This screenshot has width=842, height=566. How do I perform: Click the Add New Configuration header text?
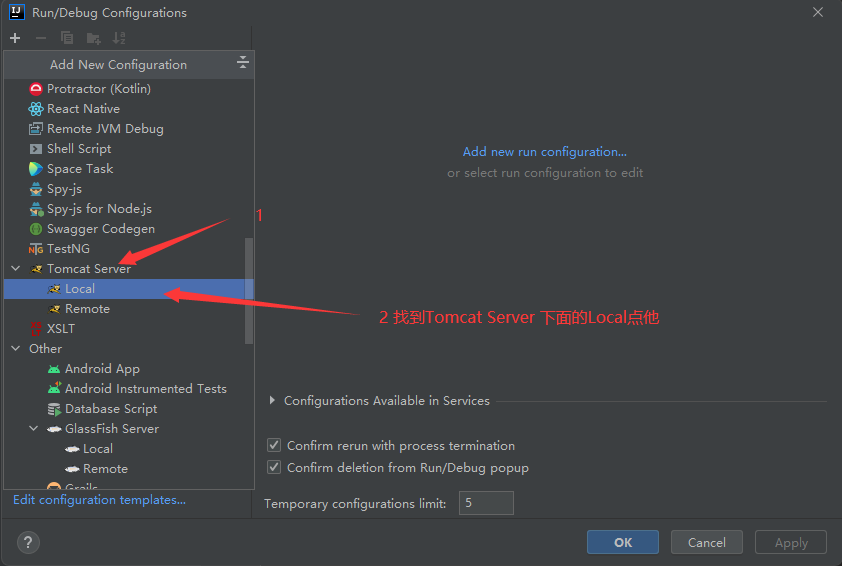click(x=119, y=65)
